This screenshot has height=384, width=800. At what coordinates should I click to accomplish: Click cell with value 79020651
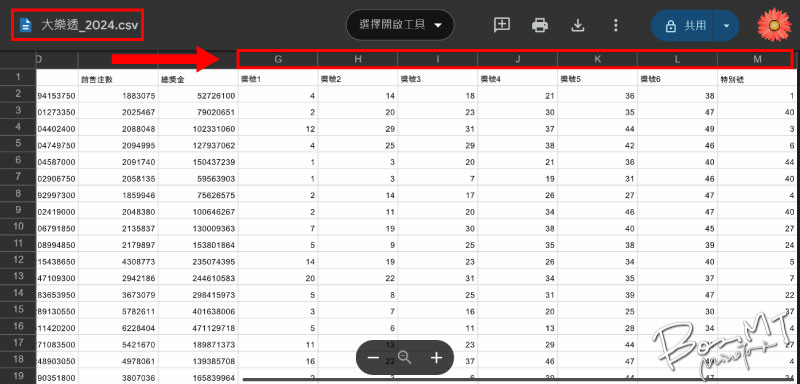coord(198,112)
